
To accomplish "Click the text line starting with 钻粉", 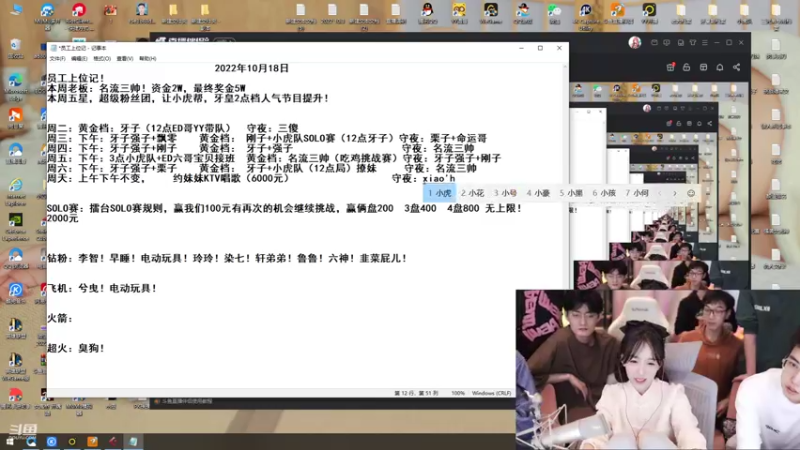I will [x=227, y=258].
